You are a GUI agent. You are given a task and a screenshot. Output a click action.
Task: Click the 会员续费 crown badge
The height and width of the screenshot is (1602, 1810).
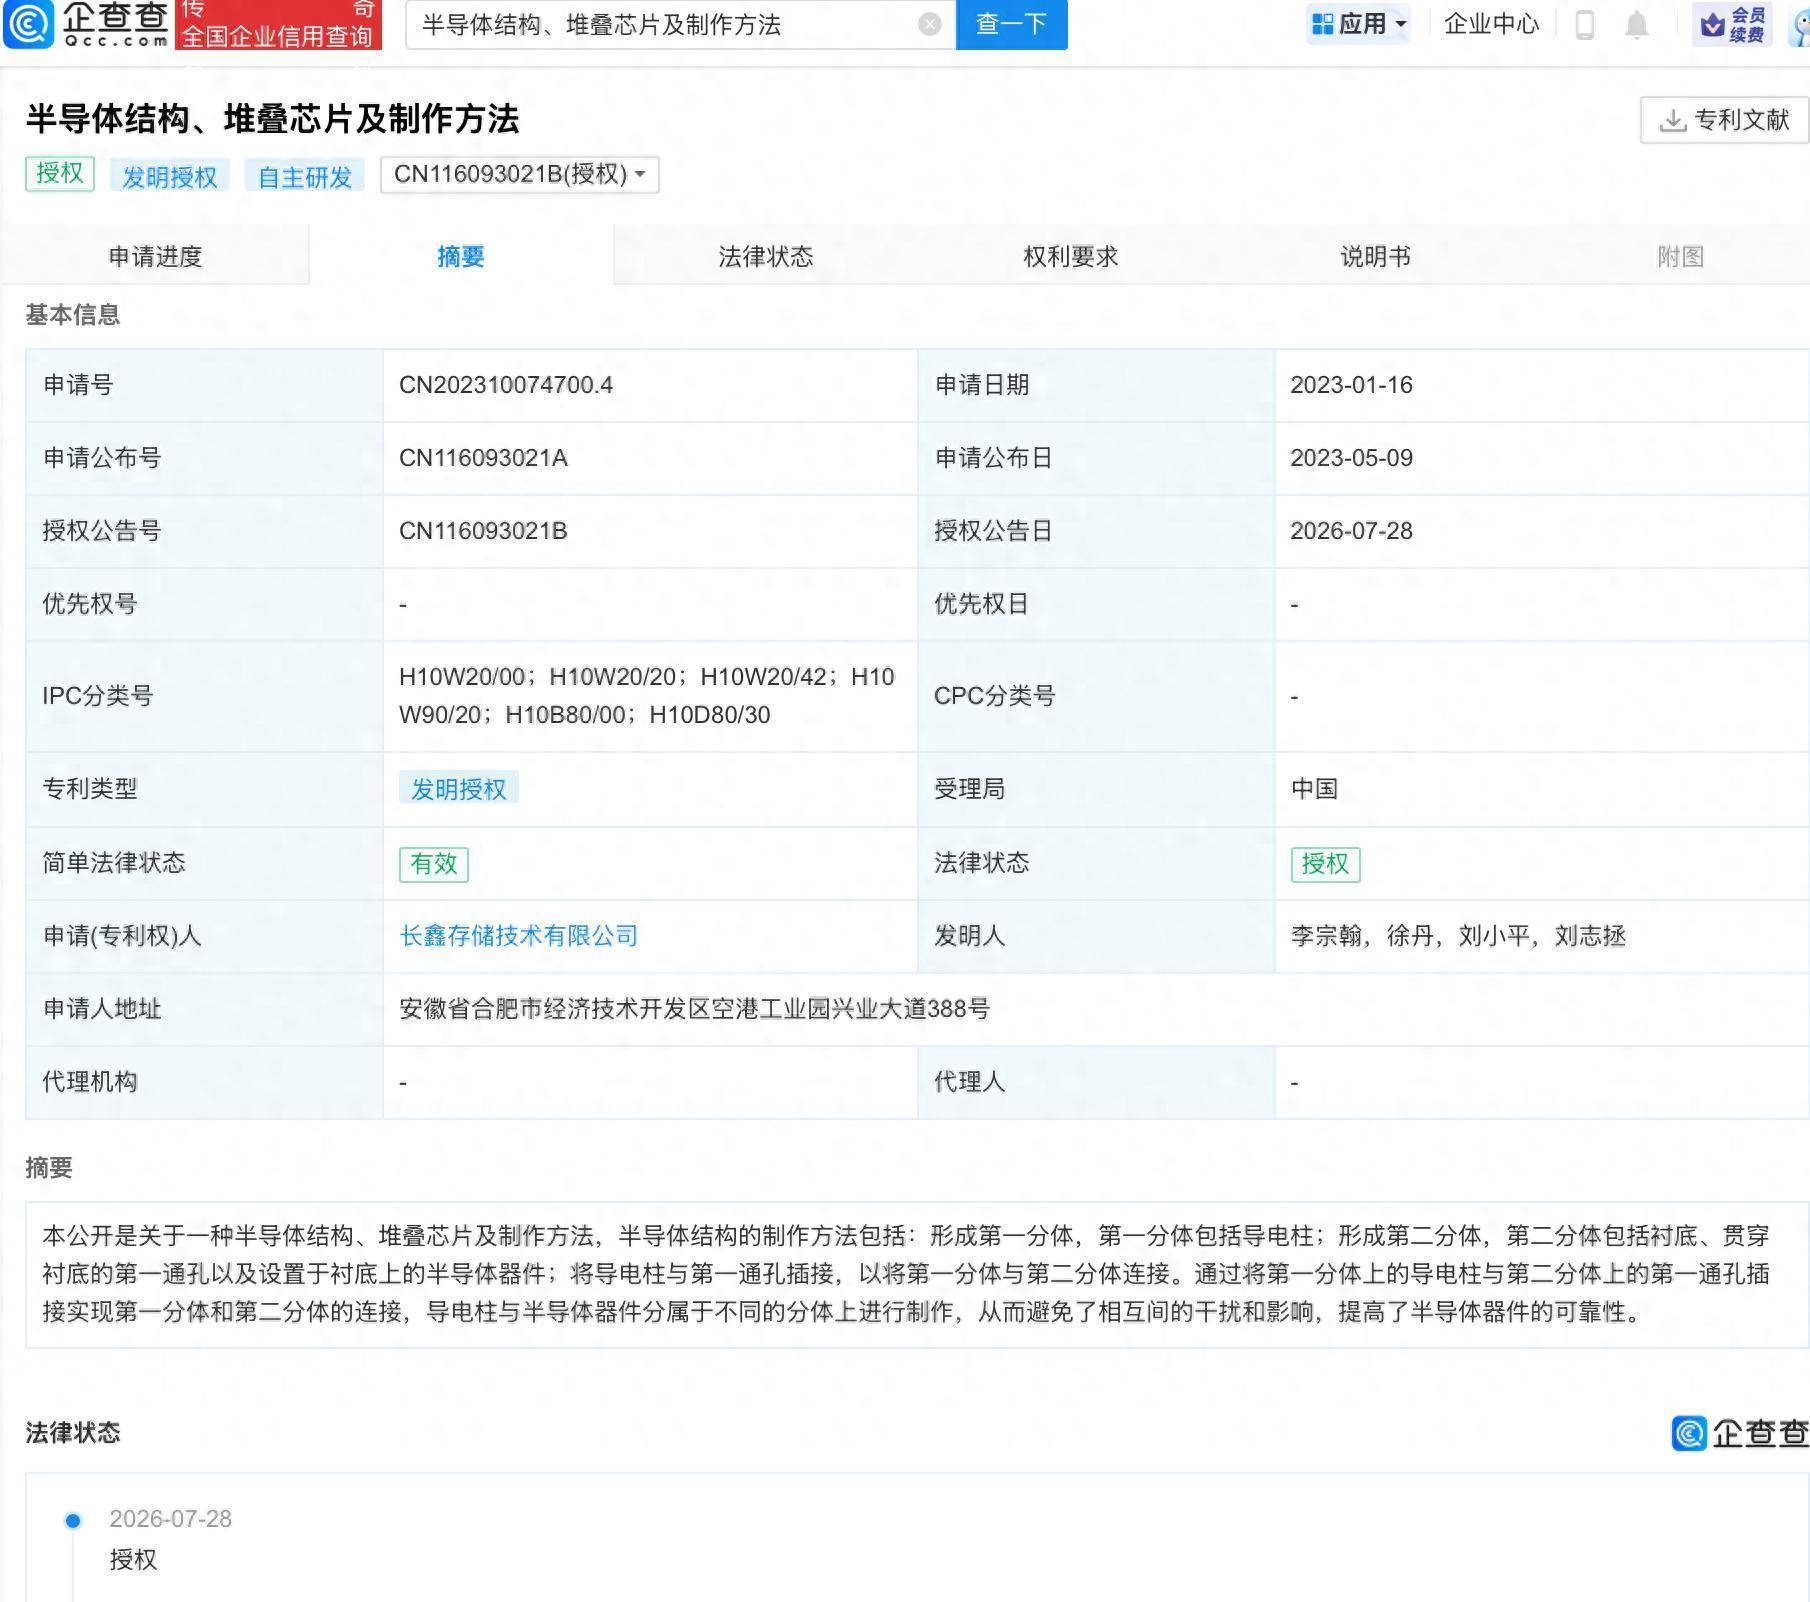[1732, 24]
